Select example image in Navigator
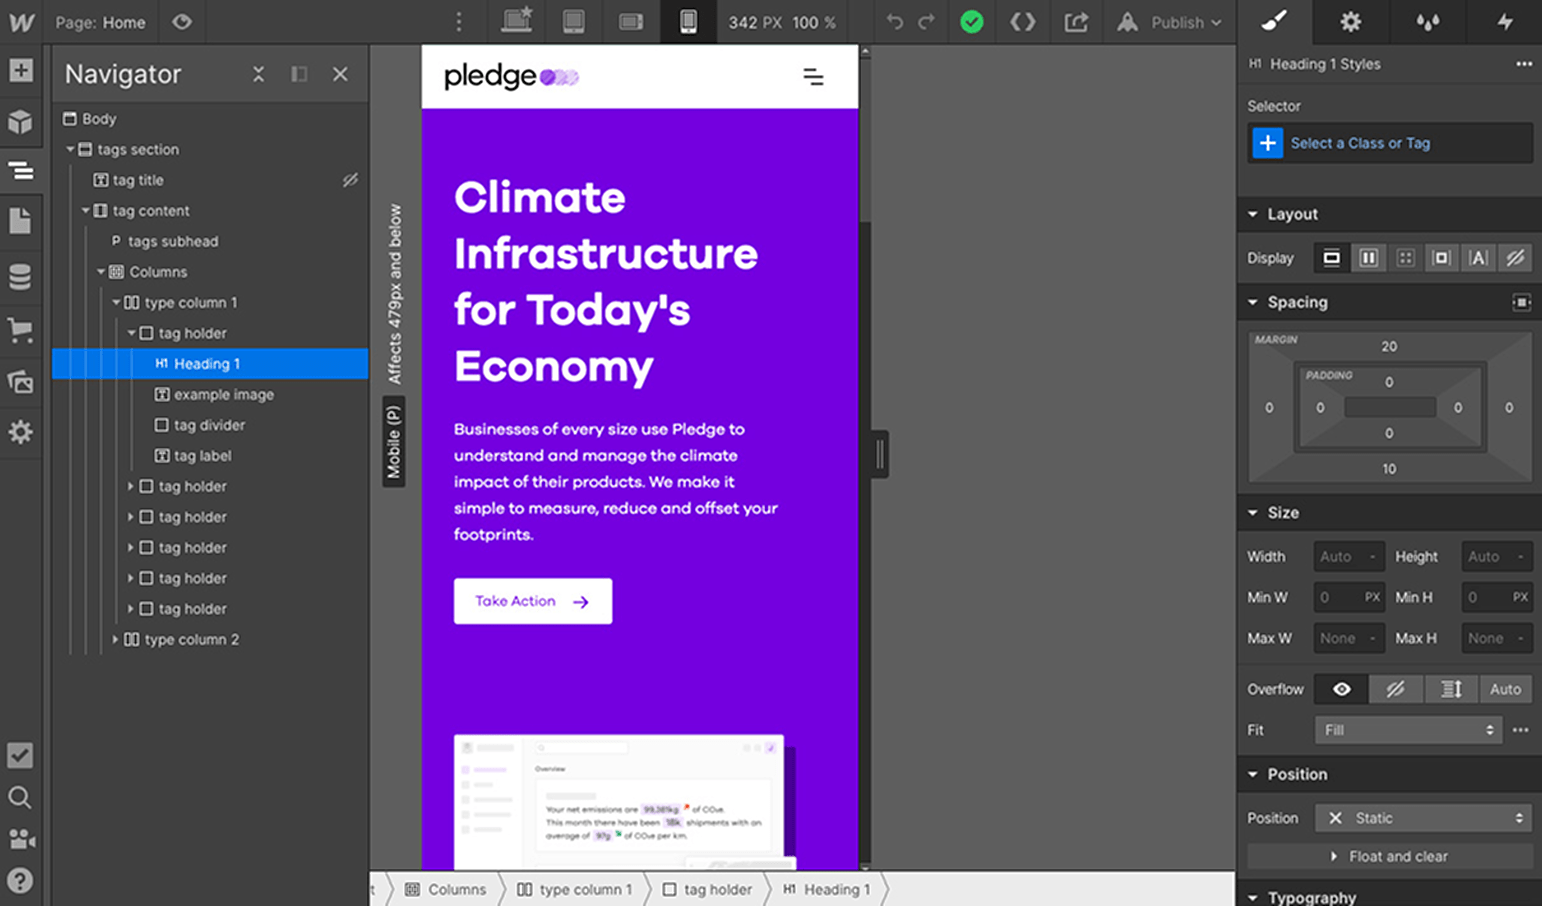1542x906 pixels. click(210, 394)
